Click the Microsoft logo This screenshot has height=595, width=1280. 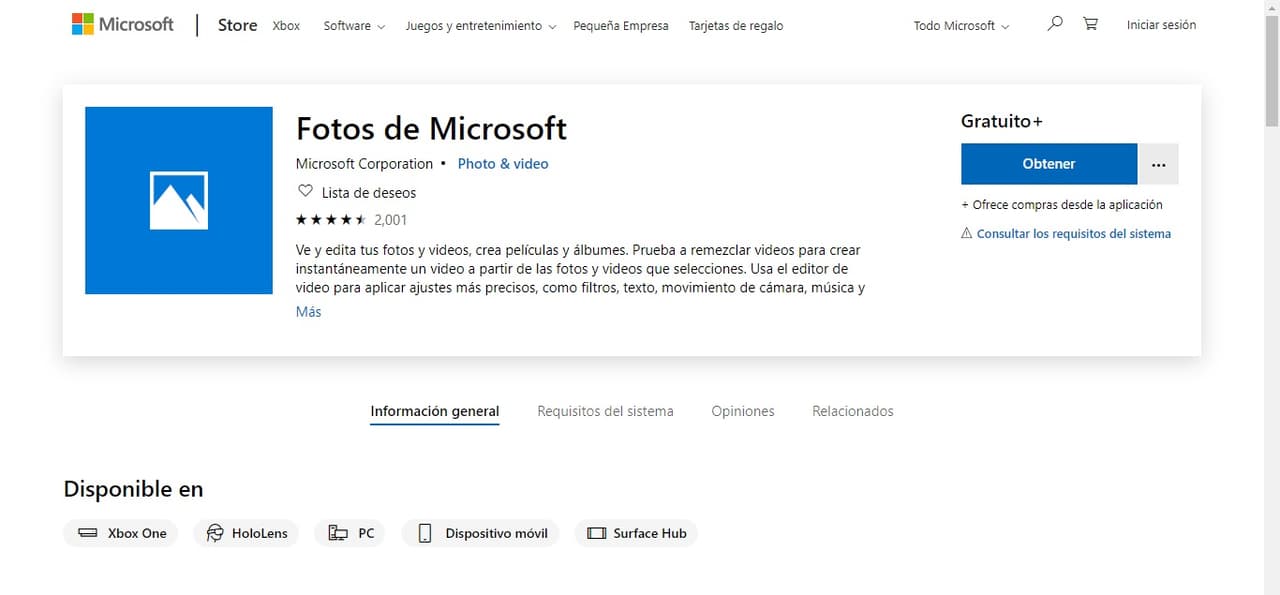pyautogui.click(x=121, y=24)
